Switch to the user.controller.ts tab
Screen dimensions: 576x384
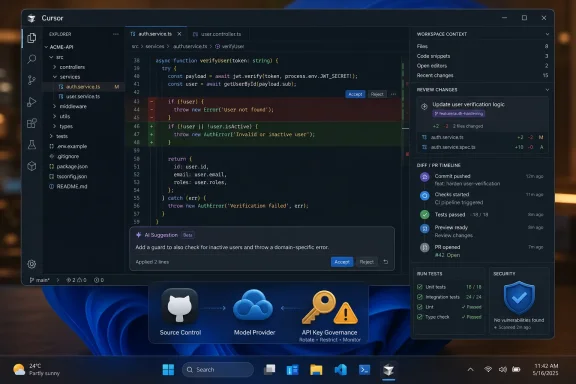tap(217, 34)
